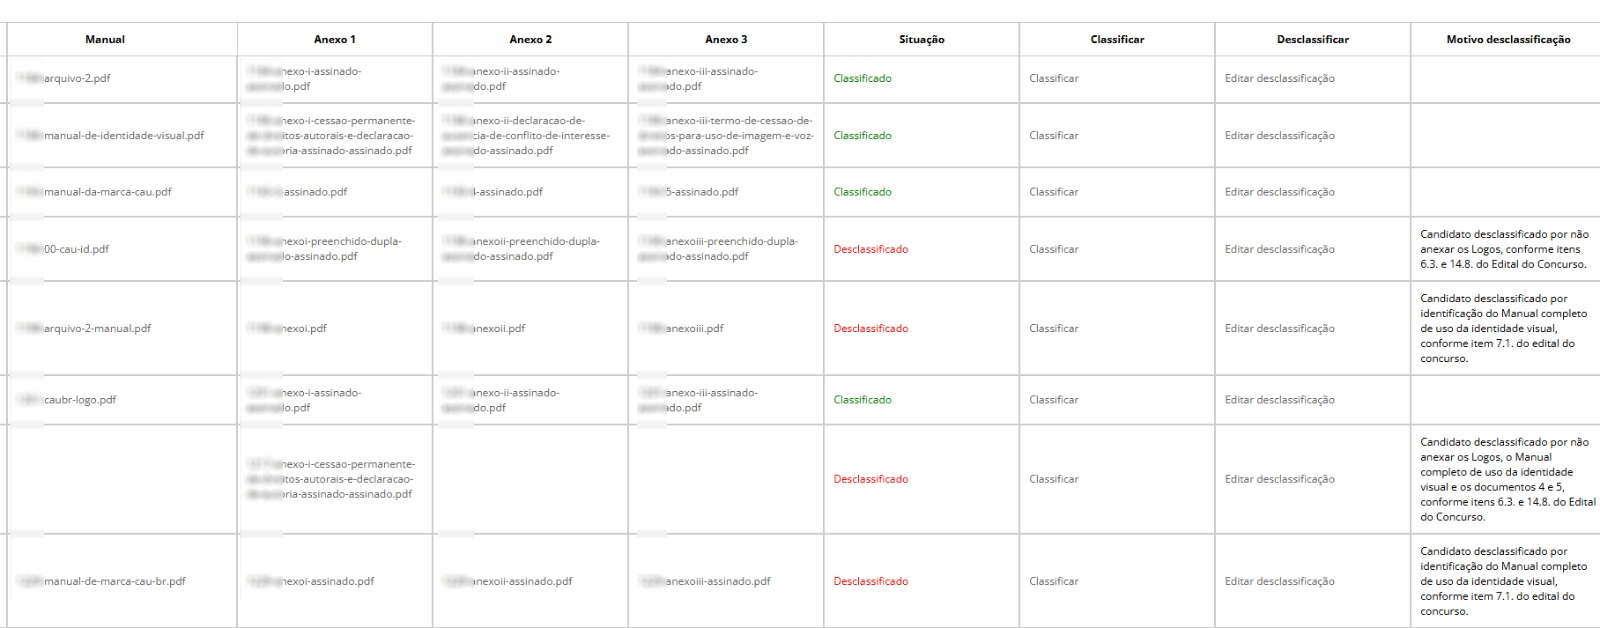Click Classificar in the 00-cau-id.pdf row

click(1054, 249)
